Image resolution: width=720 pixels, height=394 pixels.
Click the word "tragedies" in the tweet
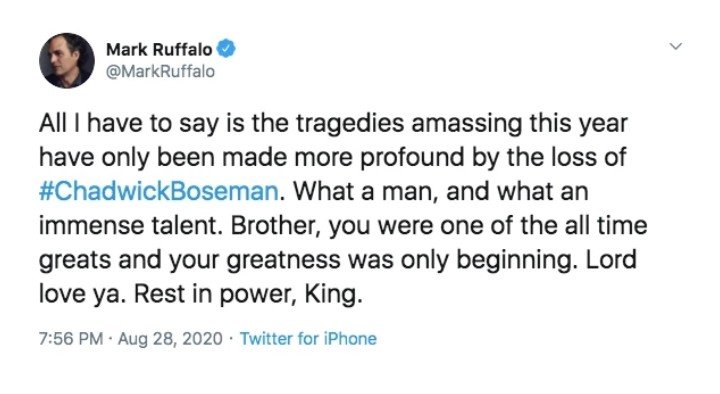click(349, 124)
